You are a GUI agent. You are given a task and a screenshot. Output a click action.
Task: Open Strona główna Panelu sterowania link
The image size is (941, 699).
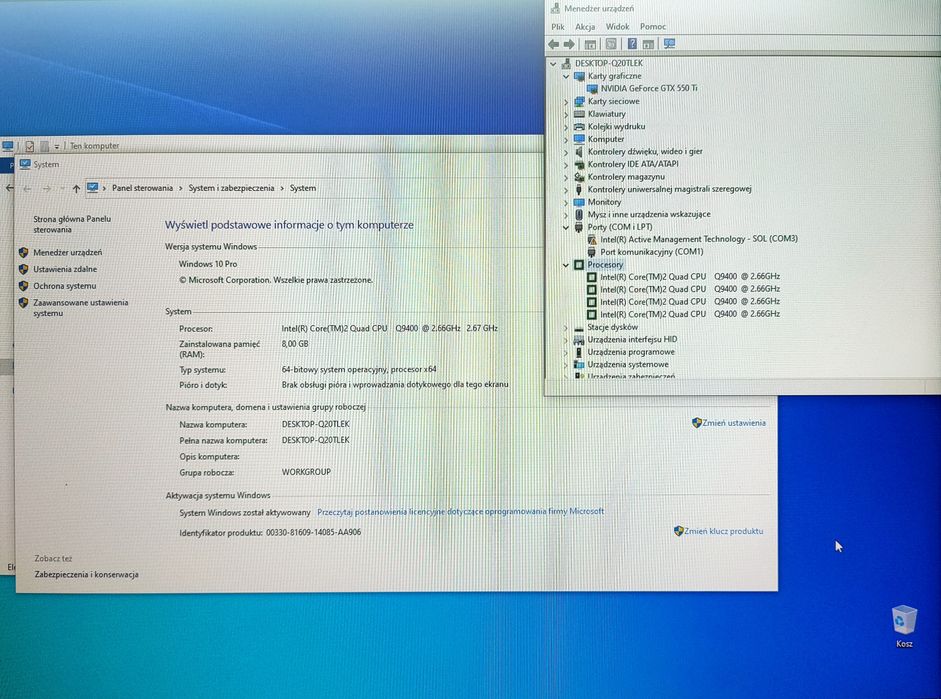72,224
